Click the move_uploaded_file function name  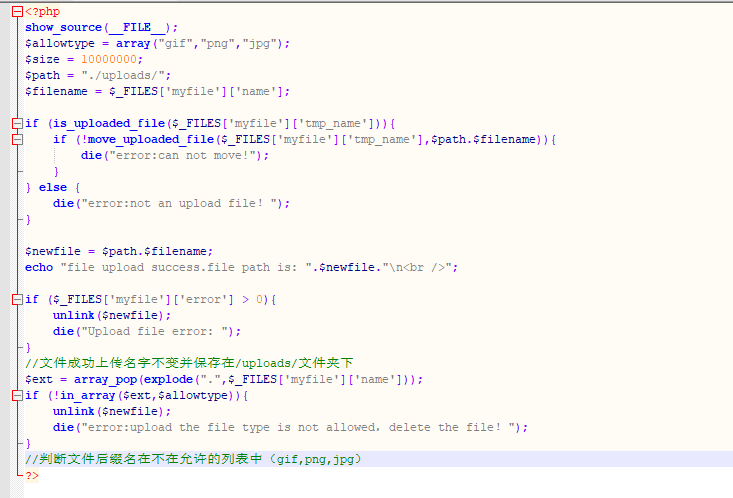(151, 139)
